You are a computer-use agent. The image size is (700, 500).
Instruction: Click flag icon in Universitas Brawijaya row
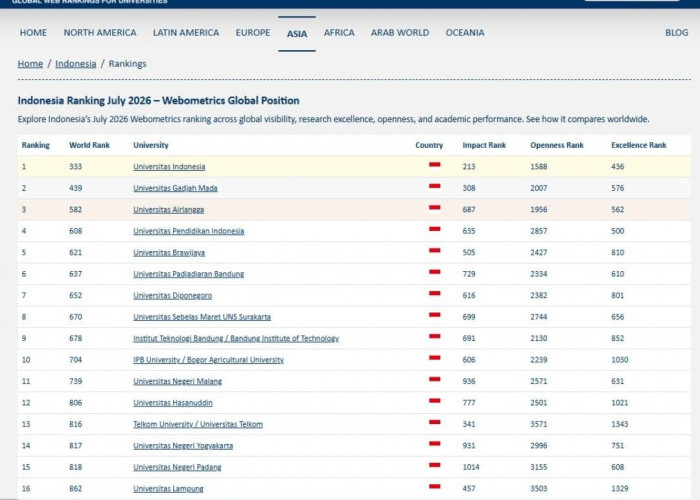point(435,252)
